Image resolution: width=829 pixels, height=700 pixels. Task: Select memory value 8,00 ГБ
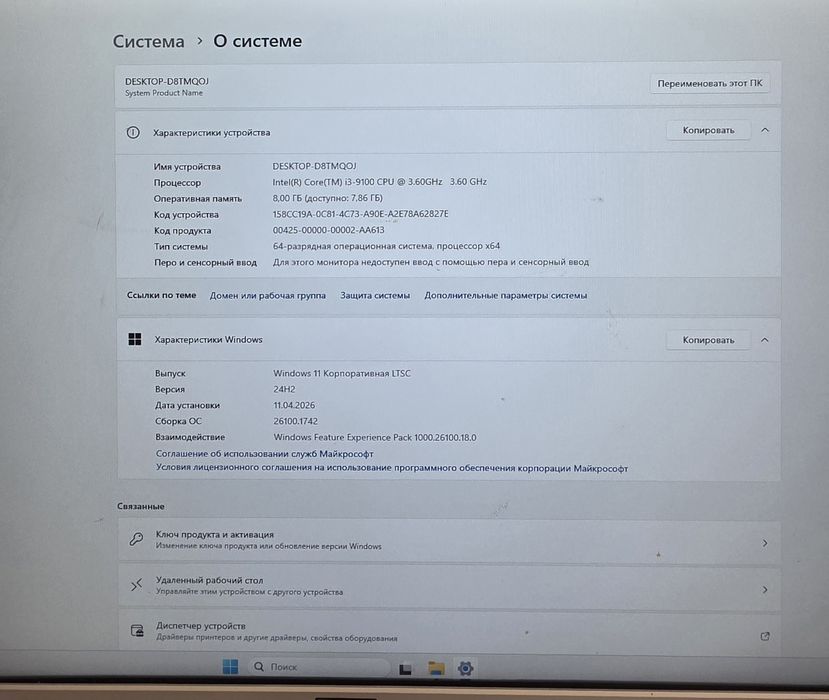tap(328, 198)
